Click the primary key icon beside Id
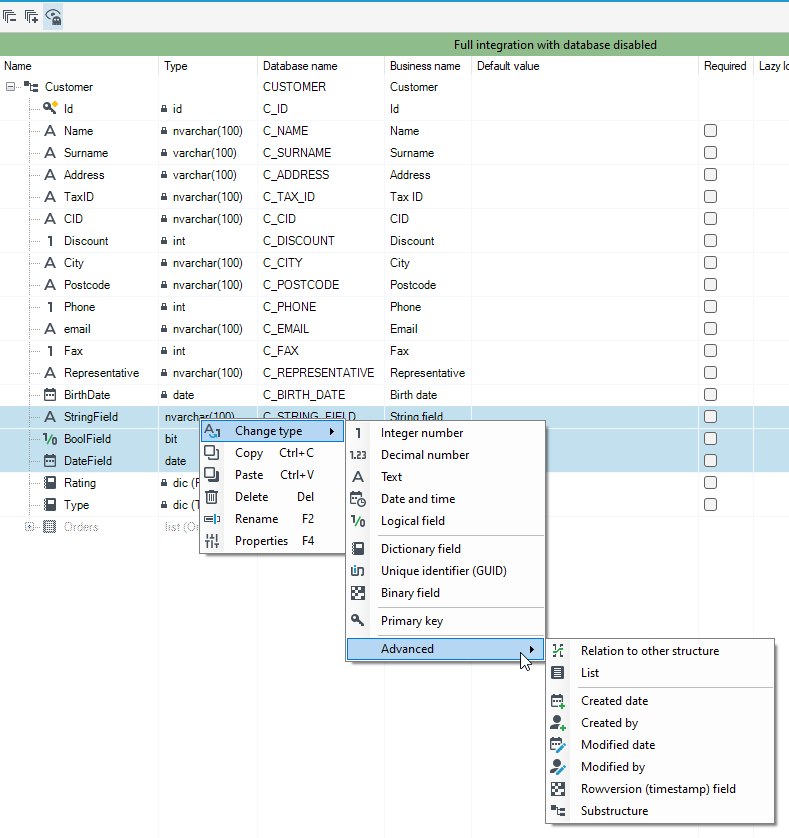789x838 pixels. [x=50, y=108]
